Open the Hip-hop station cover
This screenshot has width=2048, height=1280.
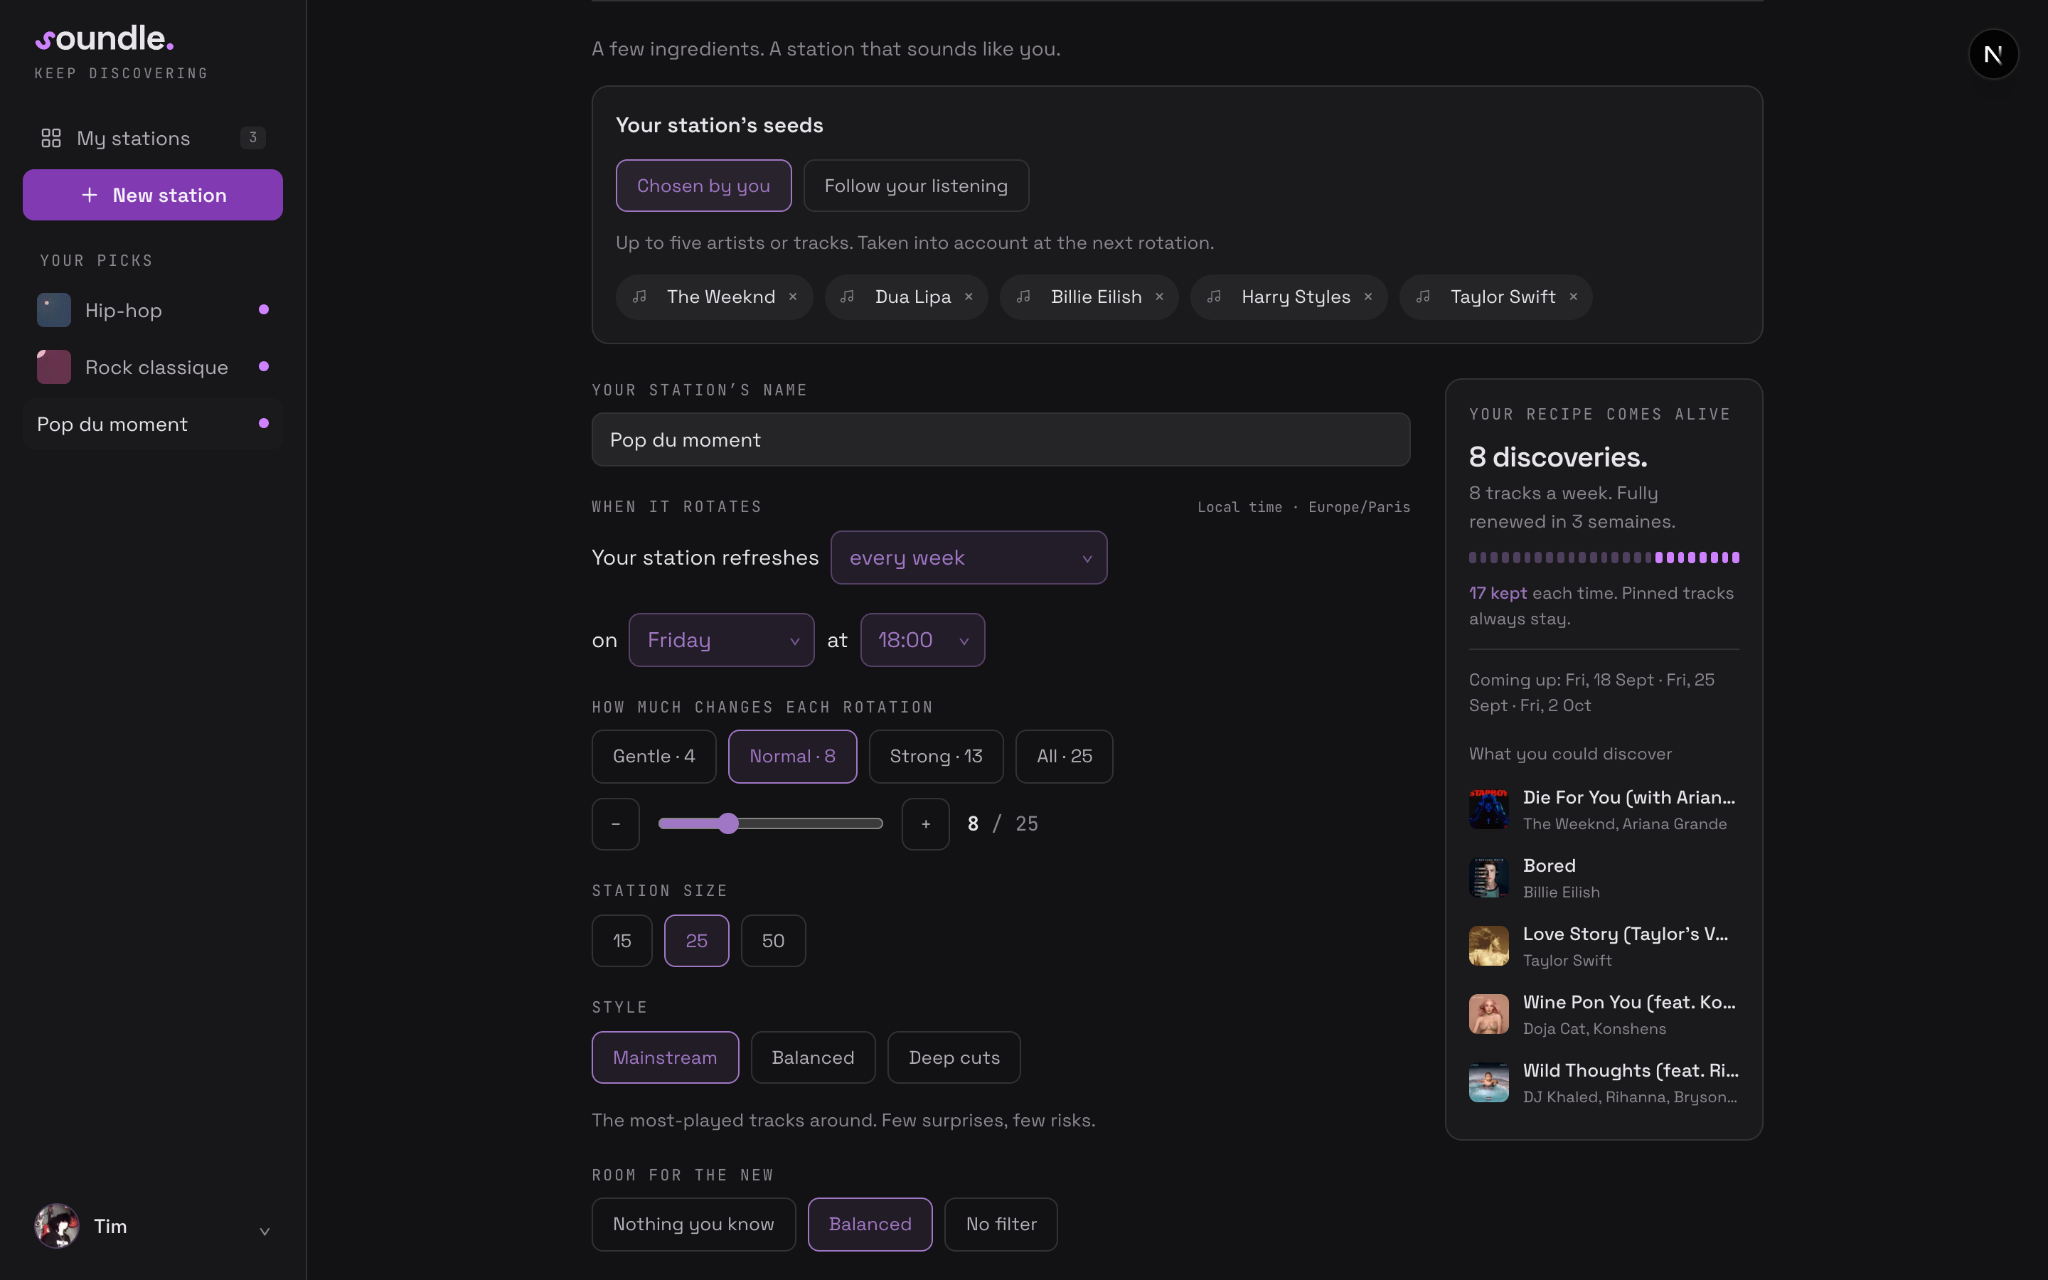coord(54,310)
